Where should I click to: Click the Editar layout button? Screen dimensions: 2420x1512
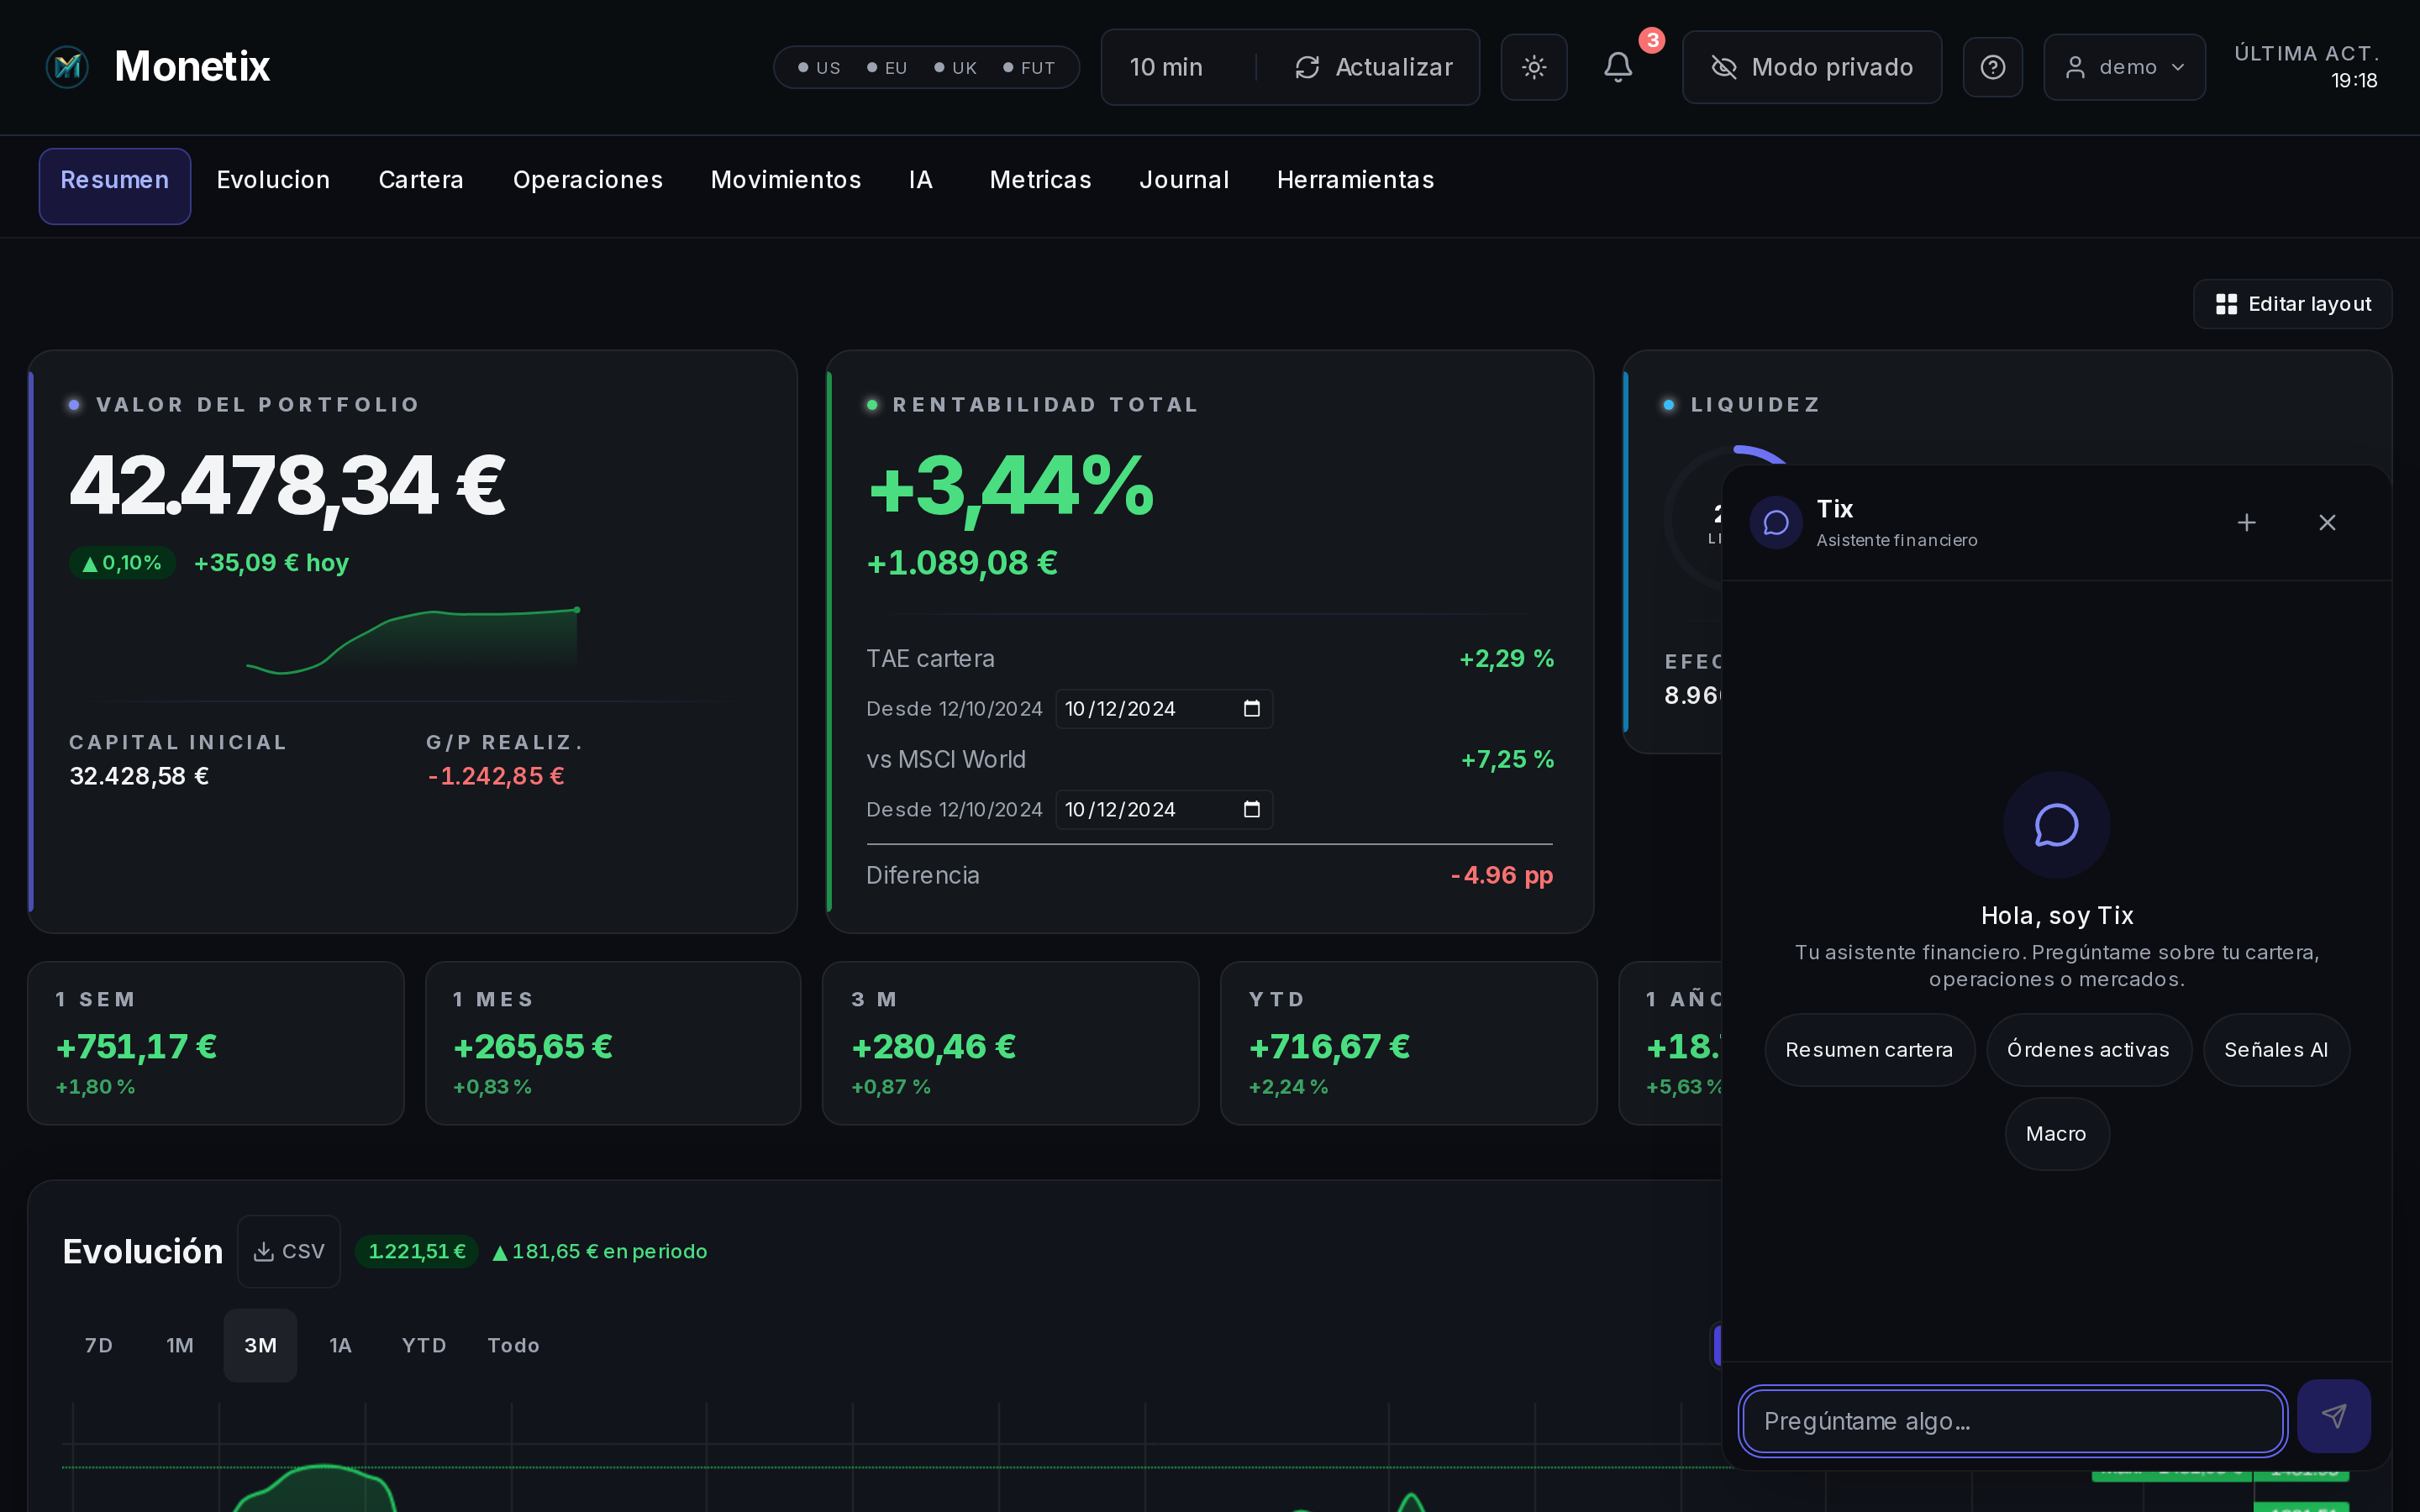[2292, 304]
